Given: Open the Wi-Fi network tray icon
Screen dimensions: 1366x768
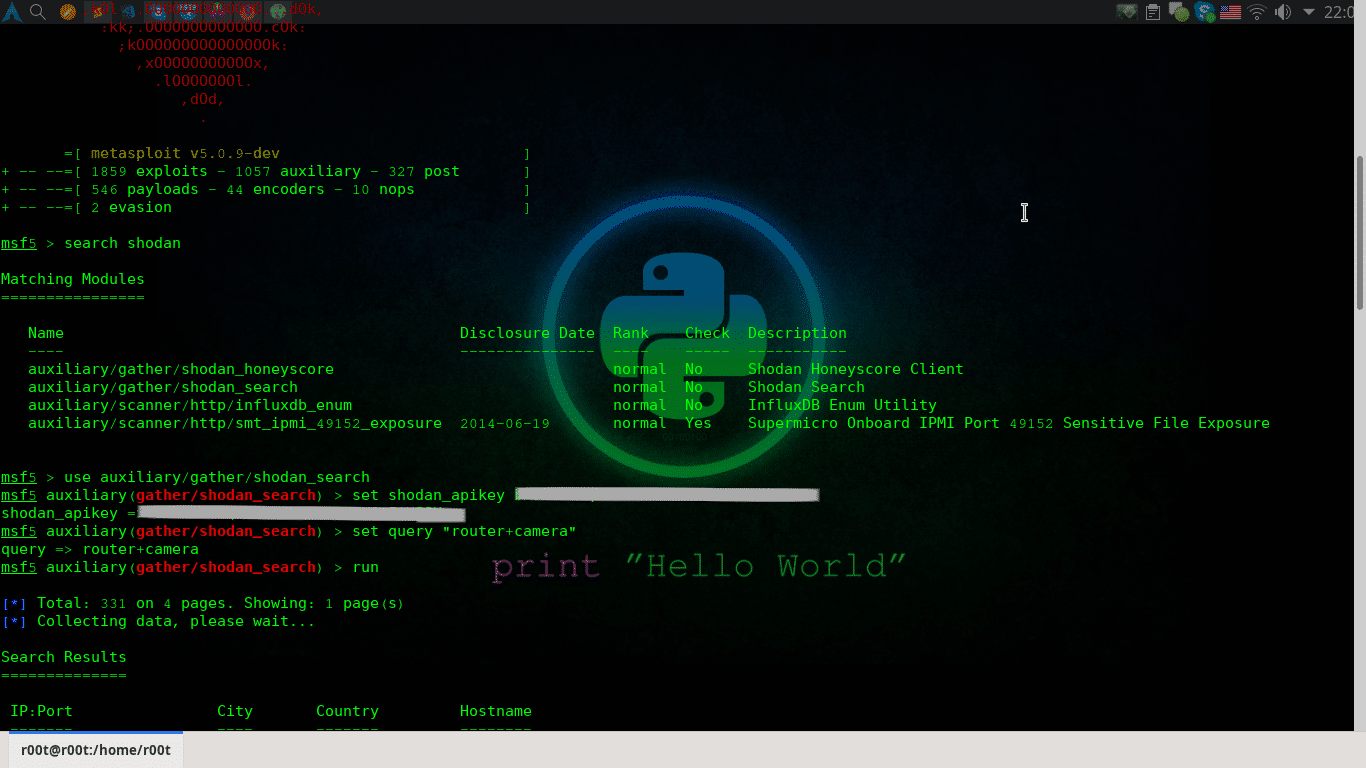Looking at the screenshot, I should 1257,12.
